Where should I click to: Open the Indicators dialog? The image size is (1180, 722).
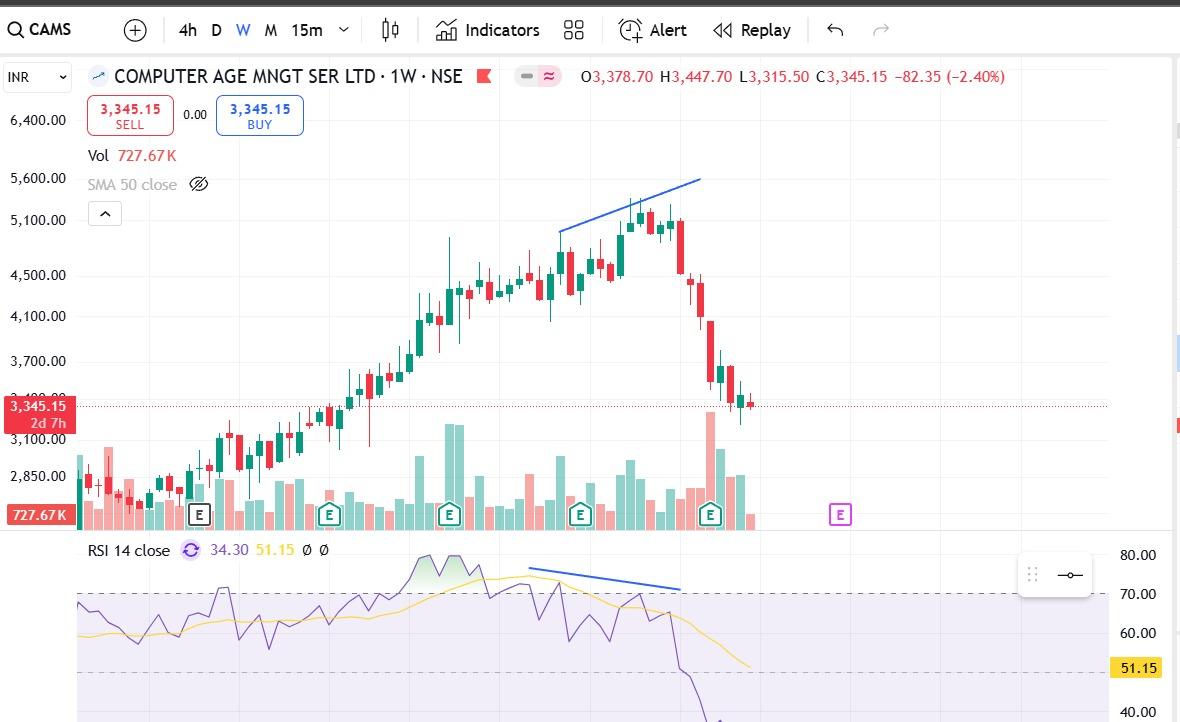point(488,30)
